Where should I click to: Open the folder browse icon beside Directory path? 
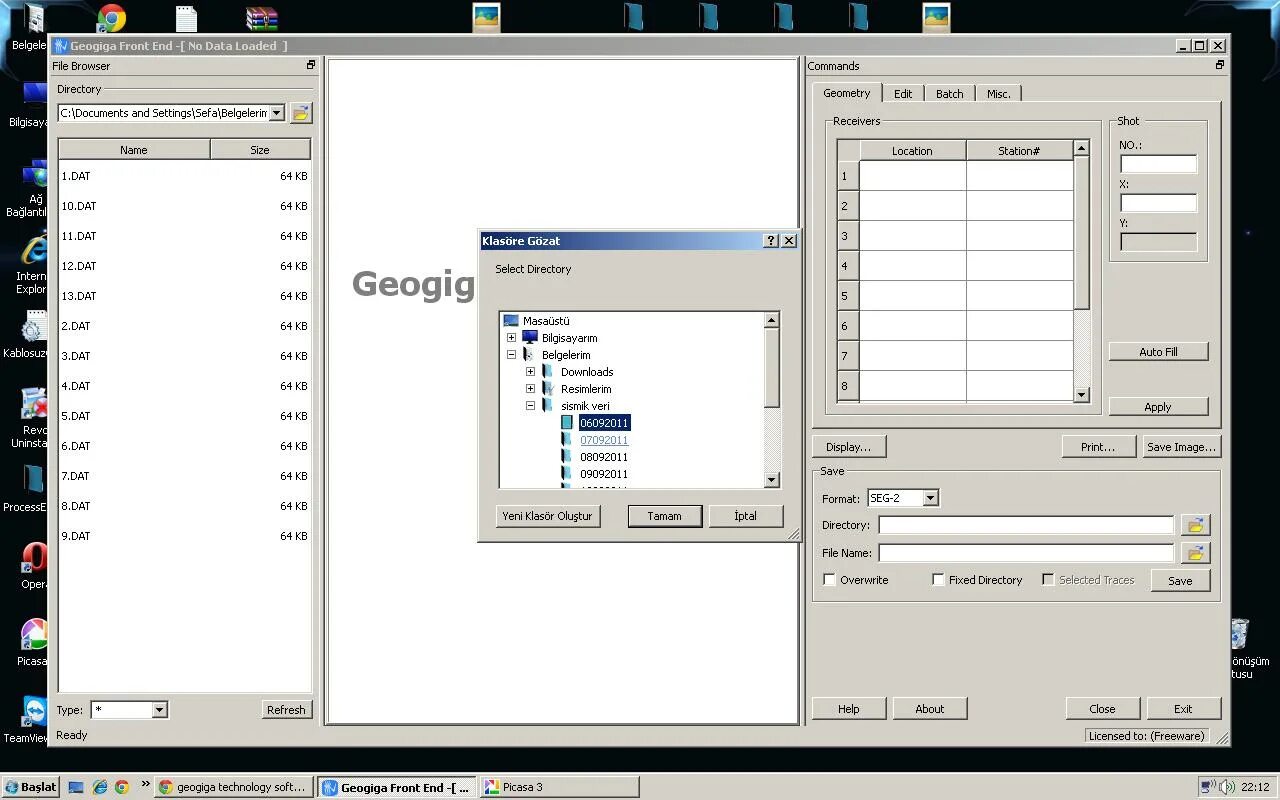(x=301, y=113)
